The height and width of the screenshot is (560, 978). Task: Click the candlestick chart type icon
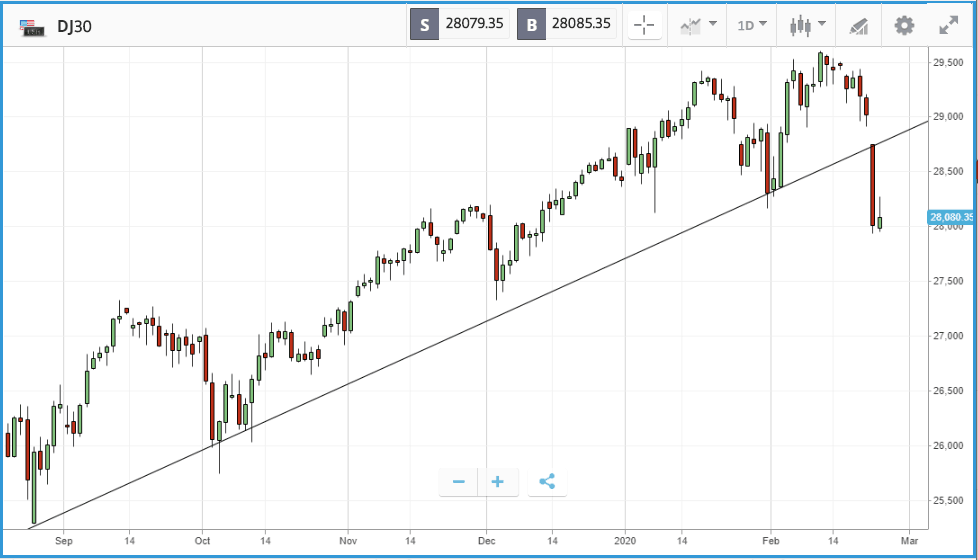800,26
